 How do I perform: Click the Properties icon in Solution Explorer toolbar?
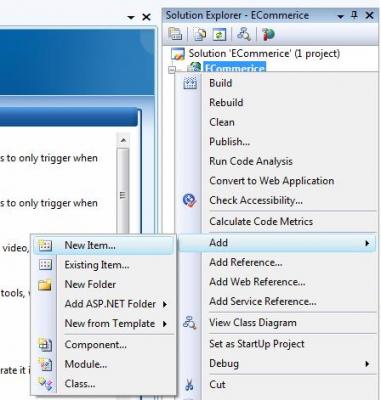pyautogui.click(x=175, y=34)
